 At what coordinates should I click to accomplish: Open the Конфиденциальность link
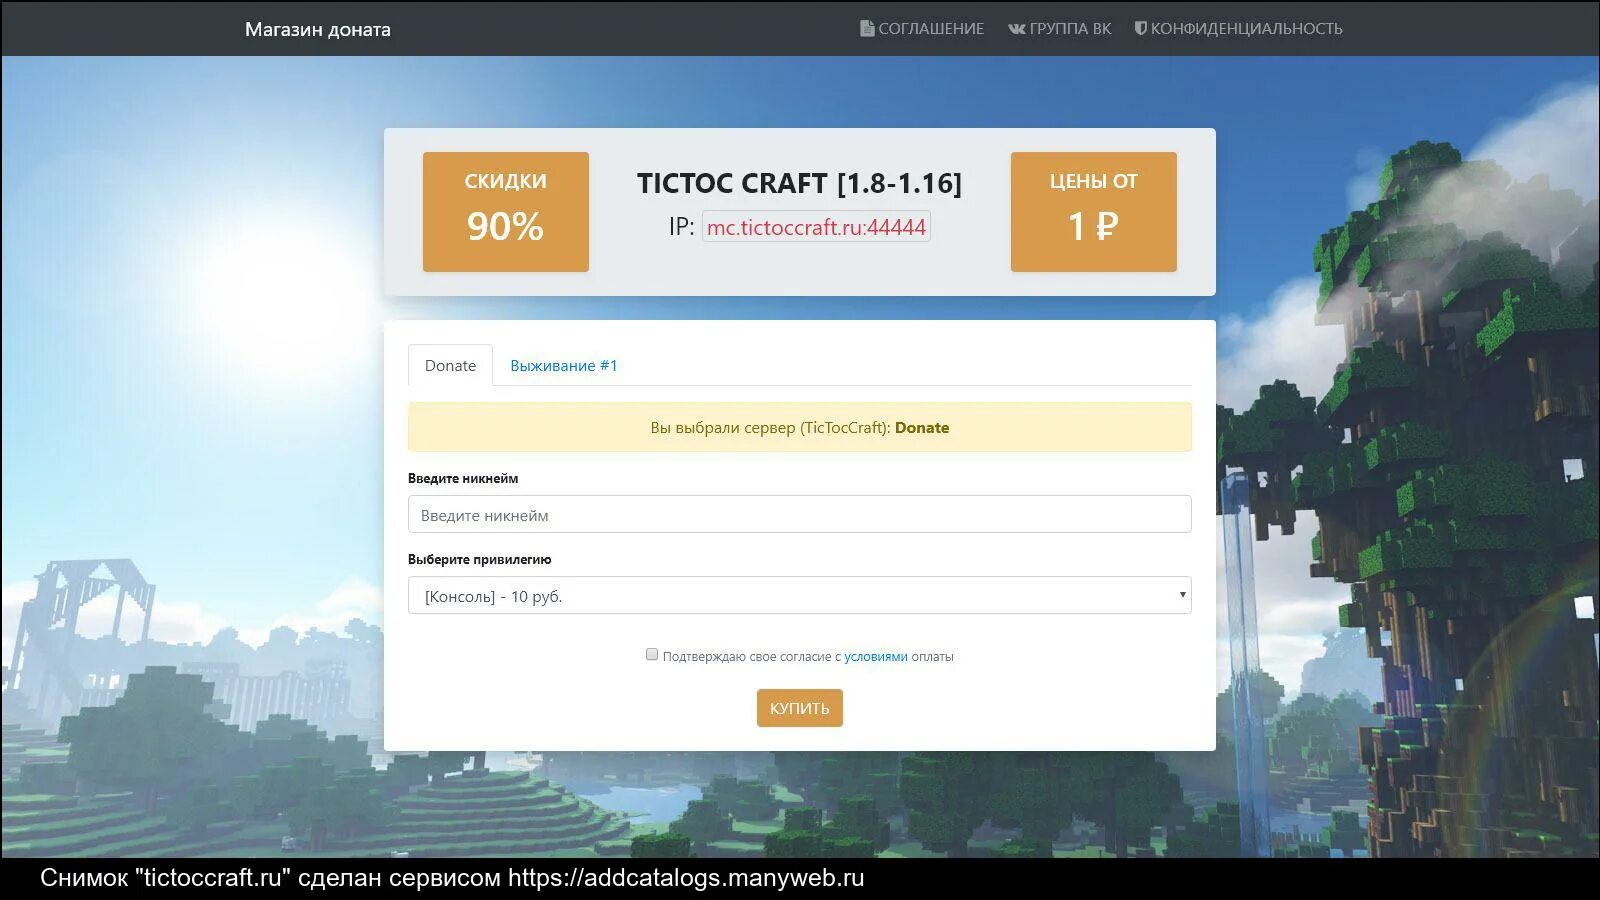coord(1239,29)
